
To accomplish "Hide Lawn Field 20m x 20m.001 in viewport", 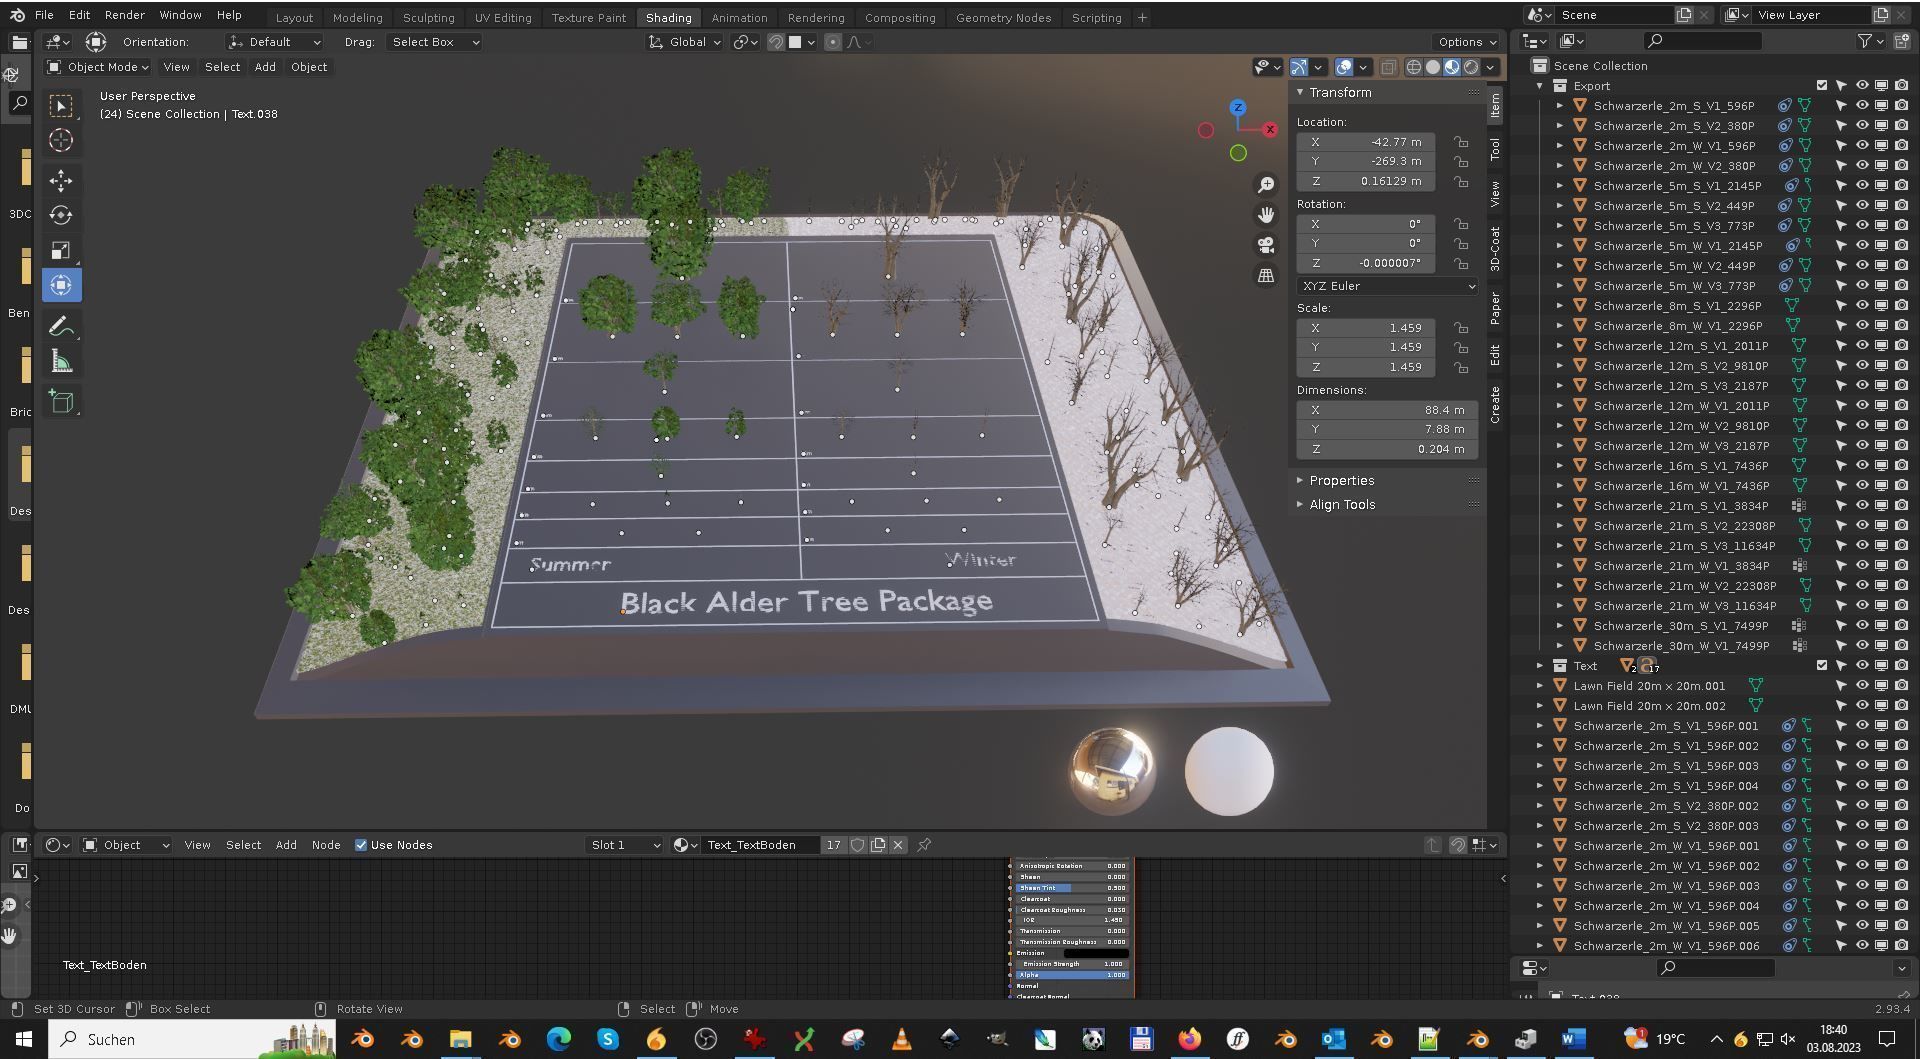I will [1861, 686].
